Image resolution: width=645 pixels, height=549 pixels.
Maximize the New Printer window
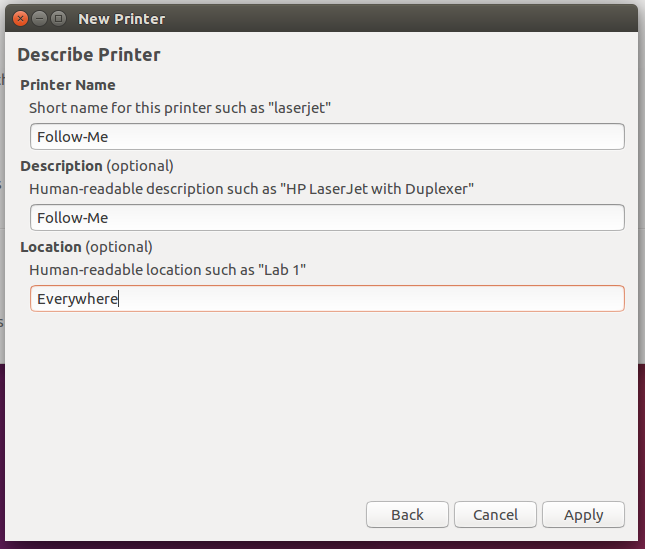pos(58,18)
